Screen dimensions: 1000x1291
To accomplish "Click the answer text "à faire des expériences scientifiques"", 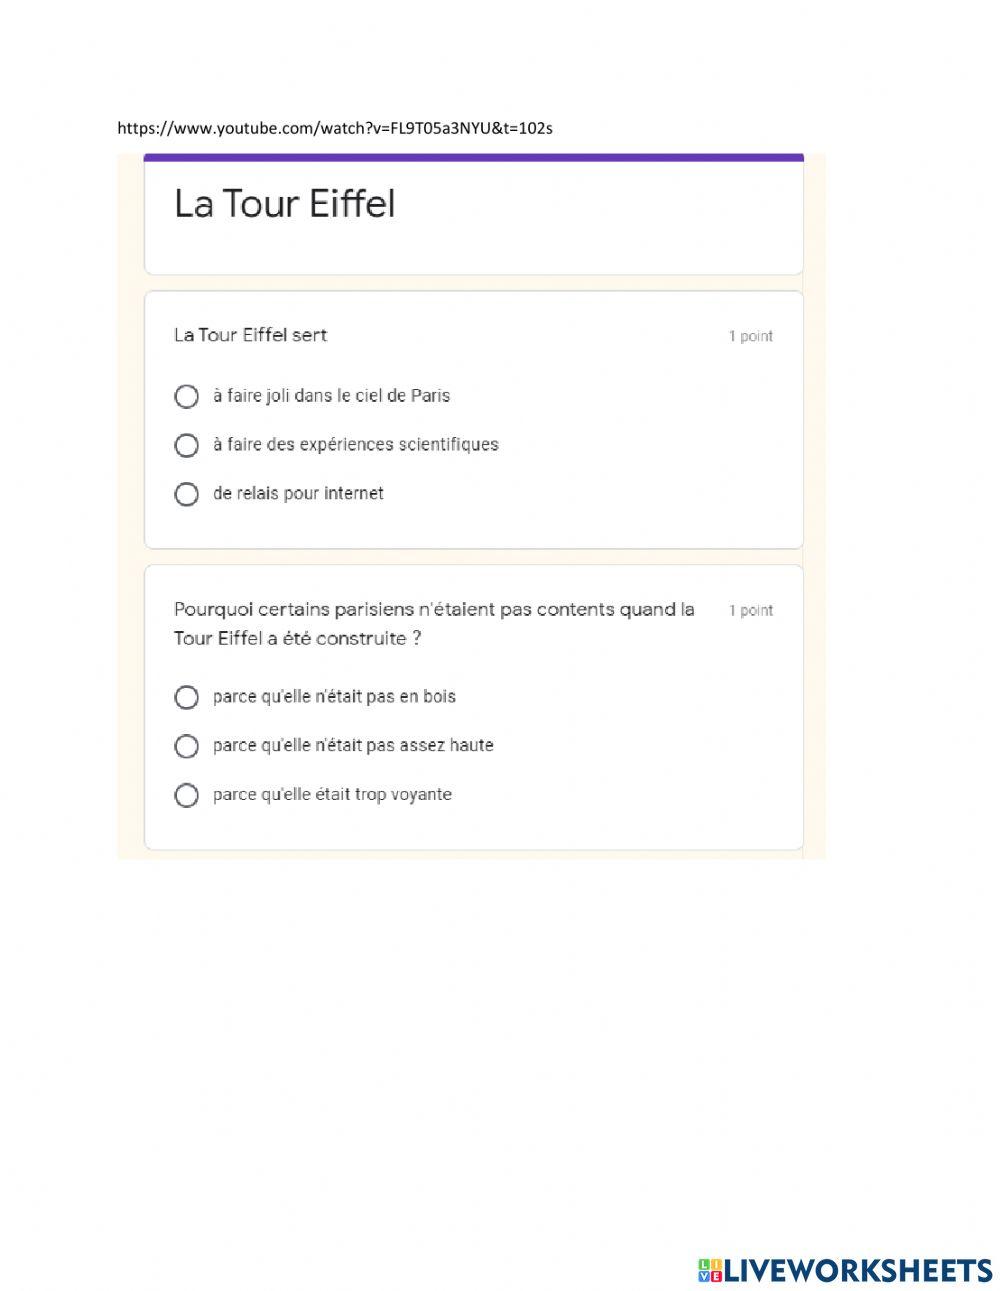I will tap(355, 445).
